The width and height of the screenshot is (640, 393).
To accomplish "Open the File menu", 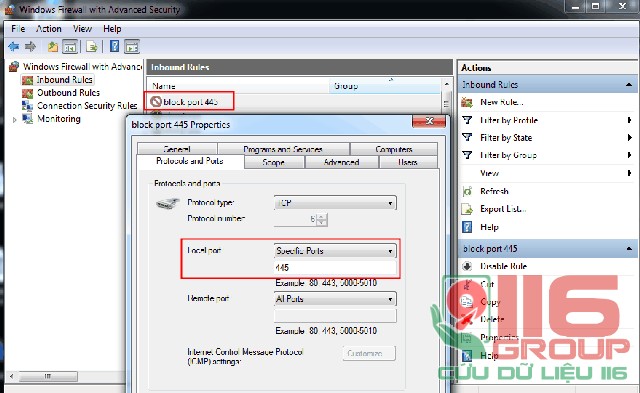I will (18, 29).
